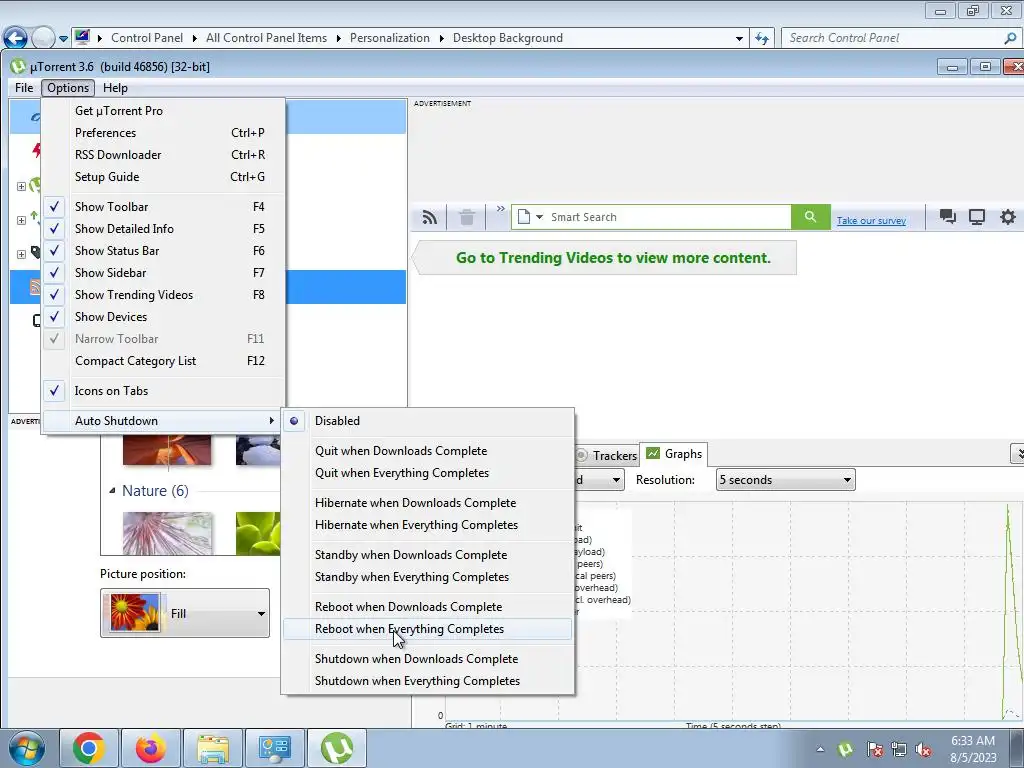Open the Resolution 5 seconds dropdown
This screenshot has height=768, width=1024.
coord(786,480)
